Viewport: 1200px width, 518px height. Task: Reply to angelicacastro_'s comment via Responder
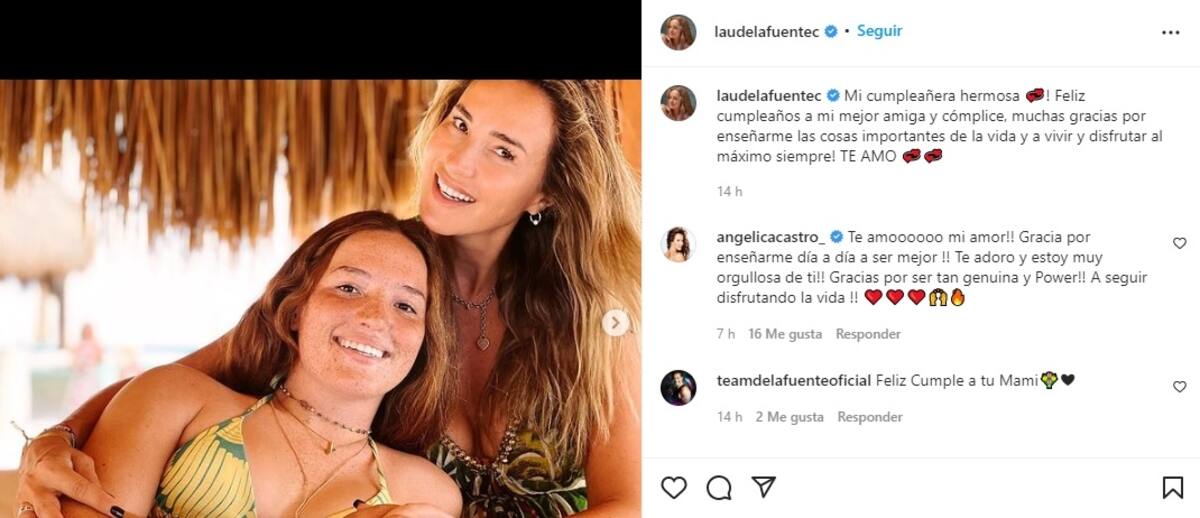[868, 334]
